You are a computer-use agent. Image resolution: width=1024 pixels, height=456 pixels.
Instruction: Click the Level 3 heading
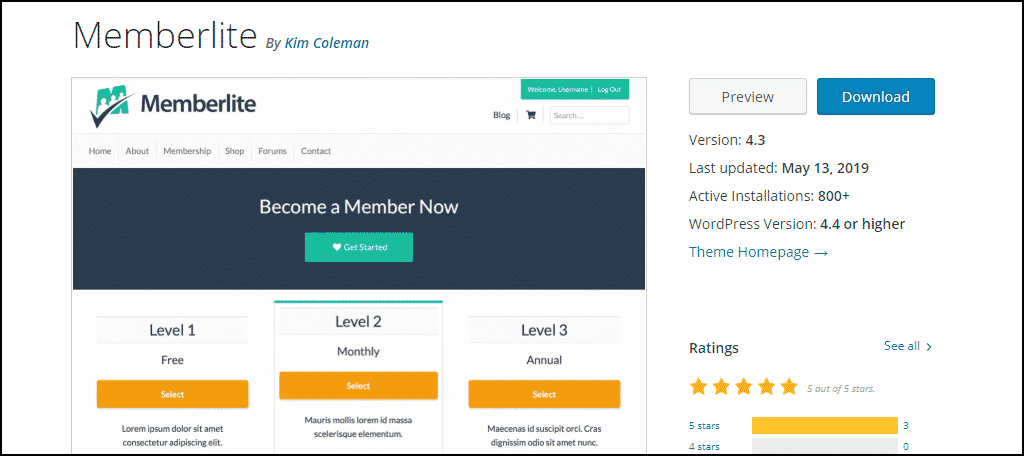(x=544, y=330)
